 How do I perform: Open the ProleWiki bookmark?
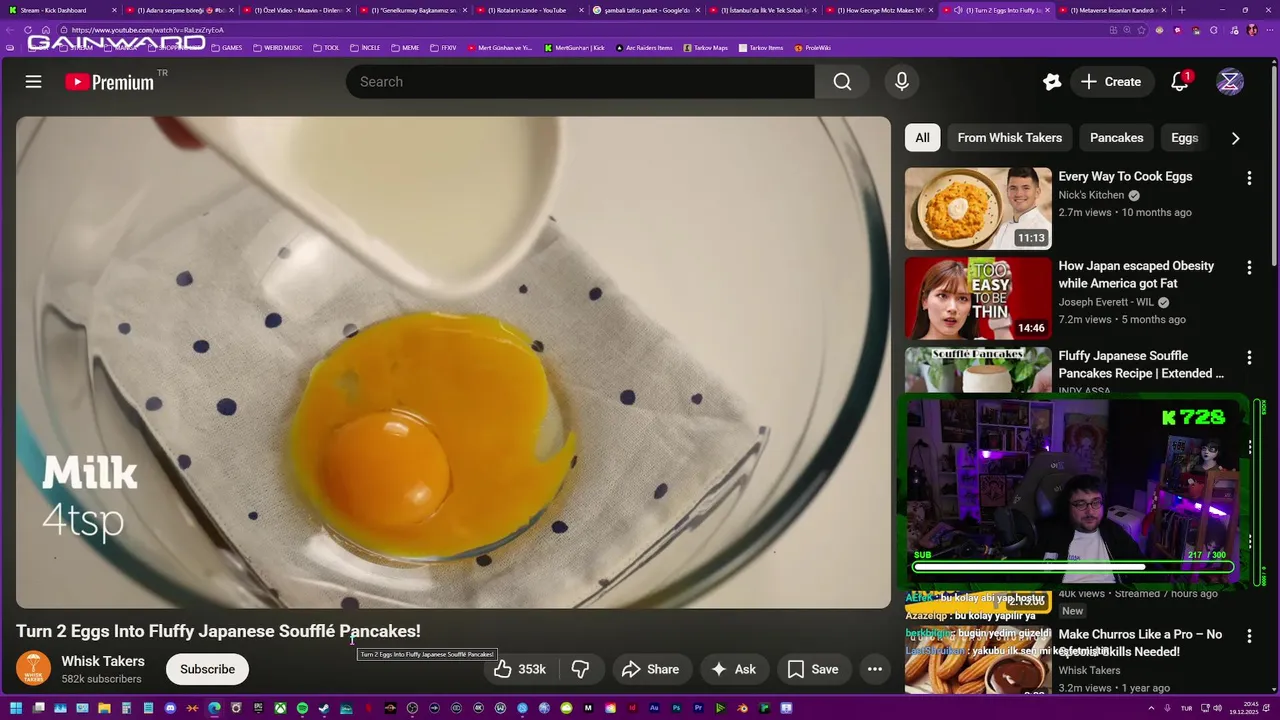[x=812, y=48]
